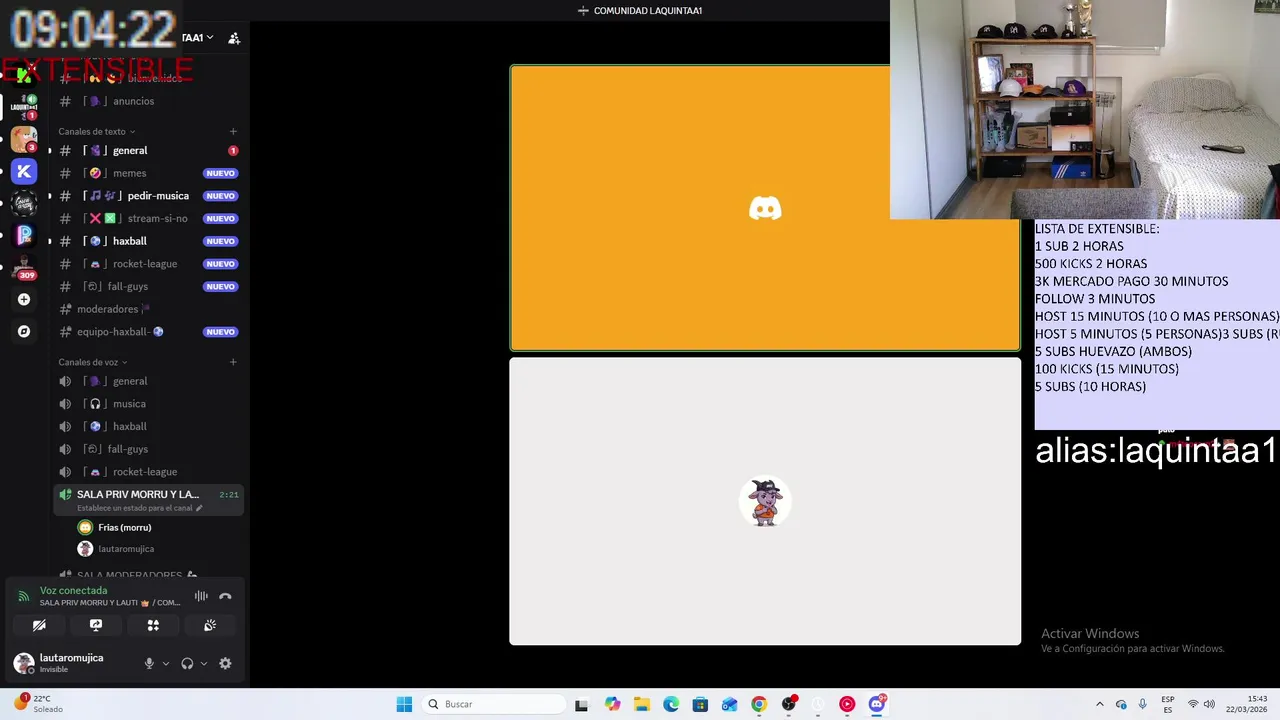
Task: Open the moderadores channel
Action: (148, 309)
